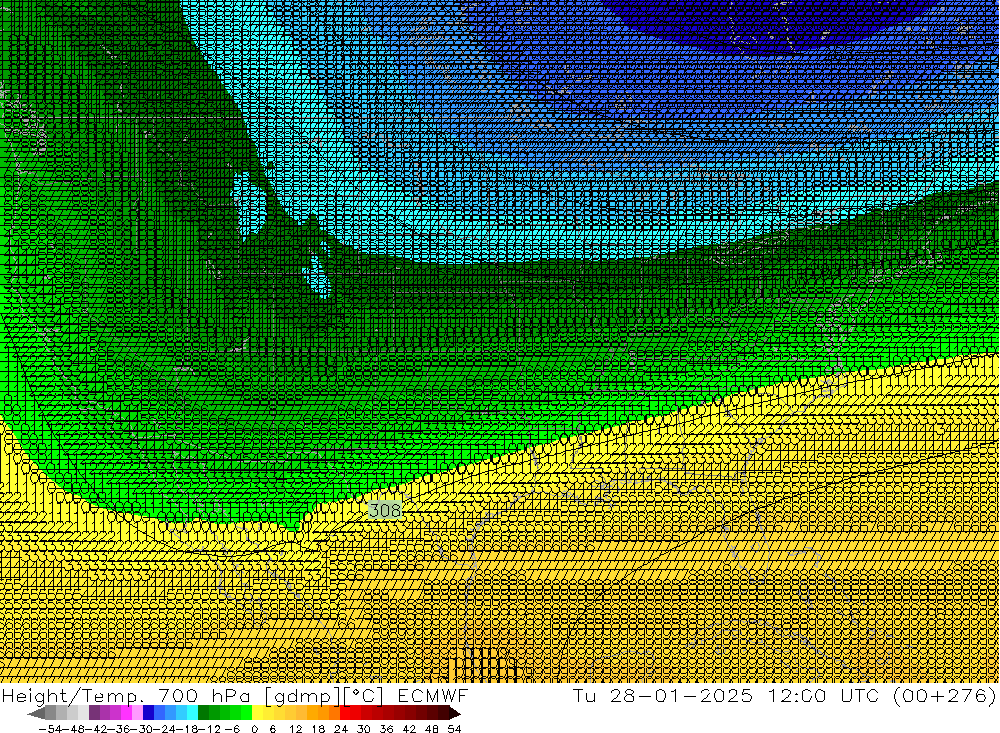Viewport: 1000px width, 733px height.
Task: Click the 'Tu 28-01-2025' date text
Action: point(663,695)
